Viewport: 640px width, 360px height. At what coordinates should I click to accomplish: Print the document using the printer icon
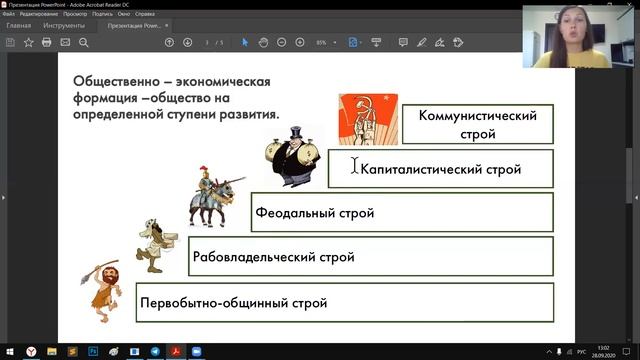pos(47,42)
